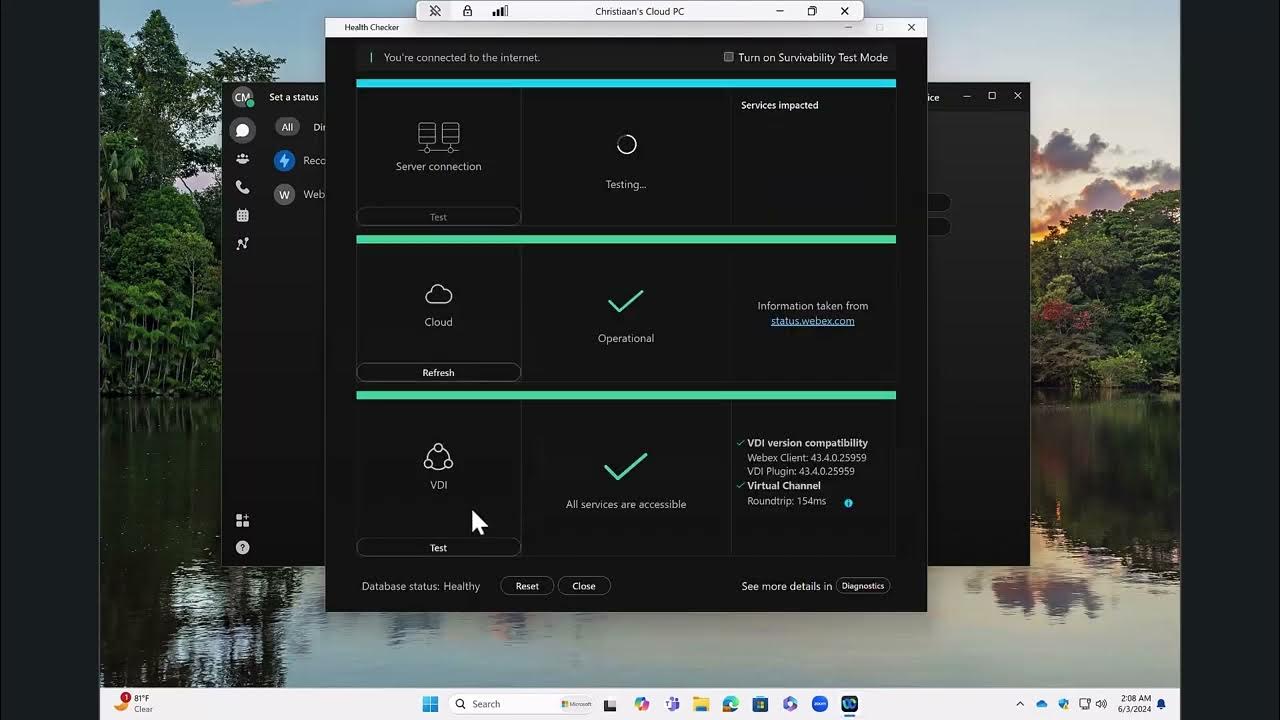
Task: Open the Webex Help icon
Action: (x=242, y=548)
